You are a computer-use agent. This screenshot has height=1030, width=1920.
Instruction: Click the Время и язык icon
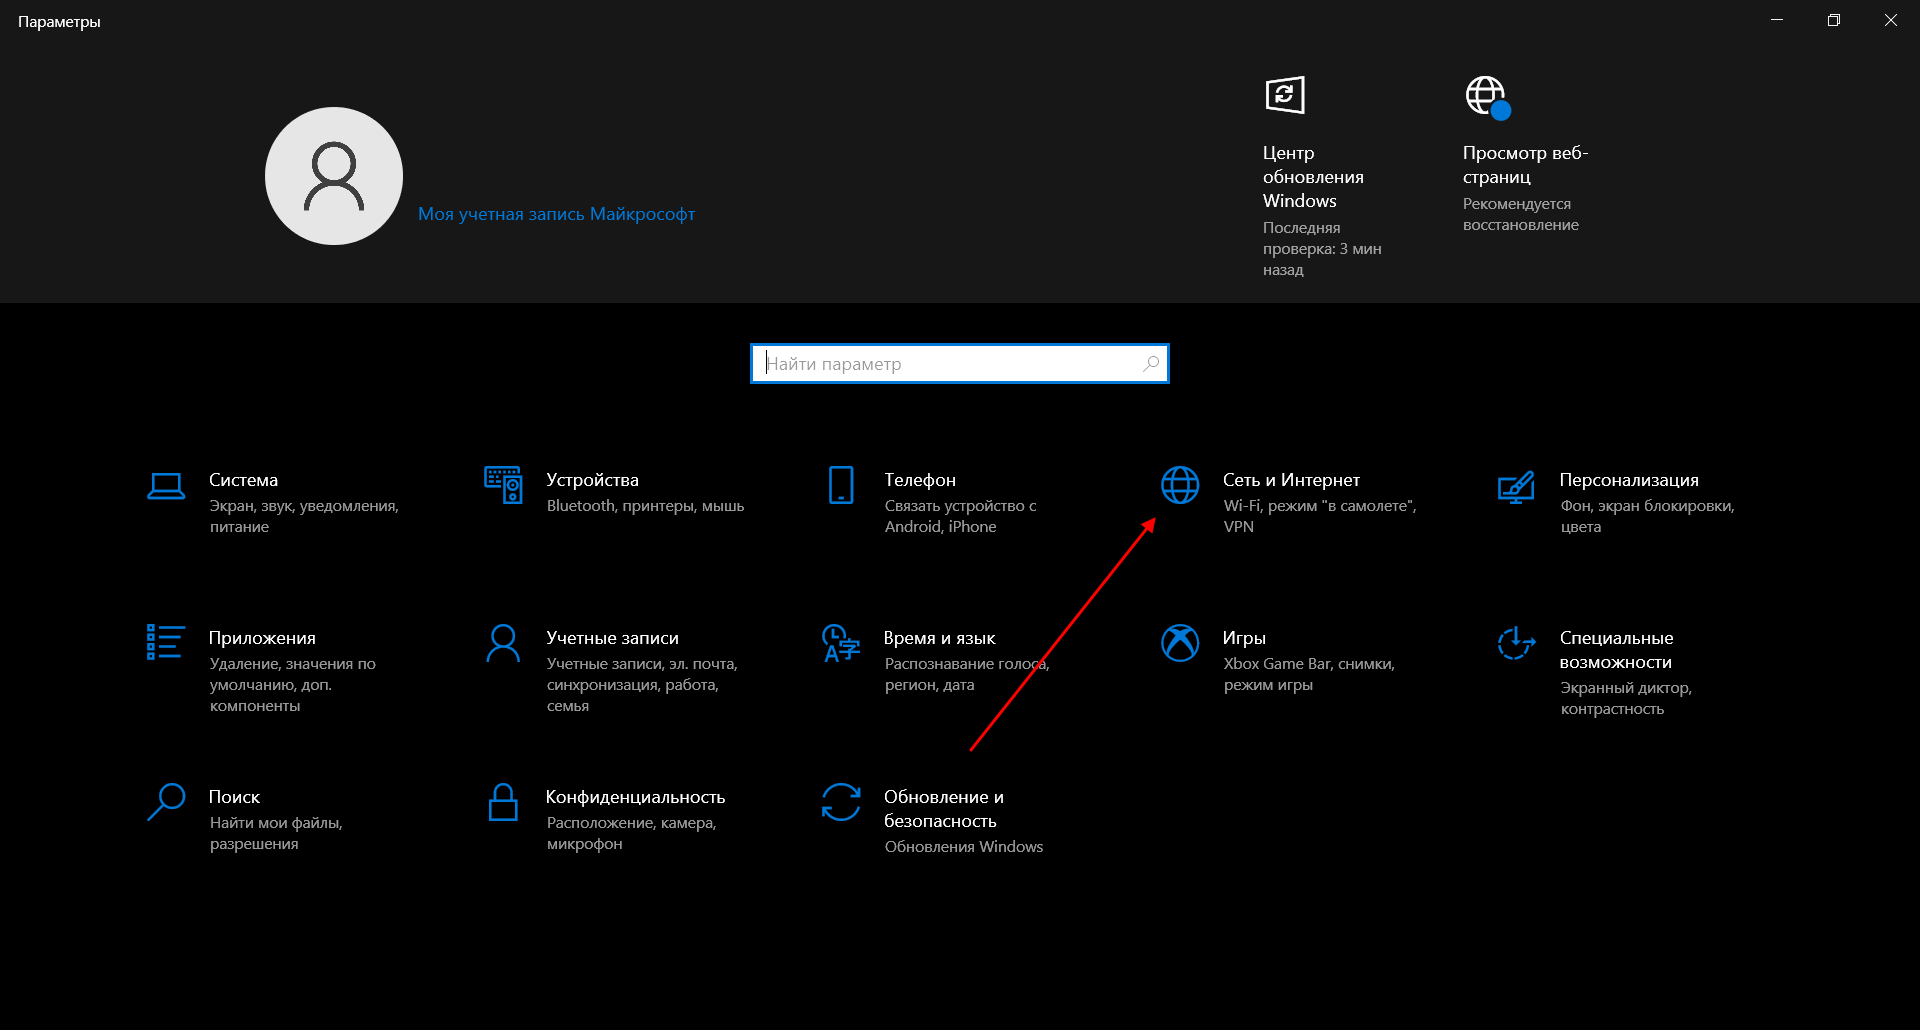(840, 643)
